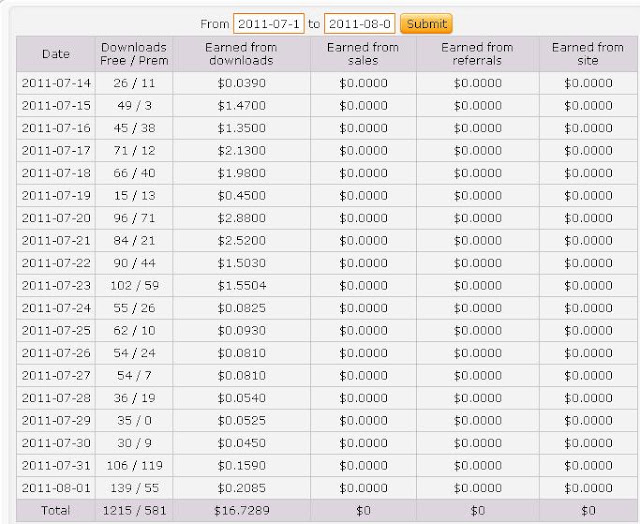Click the downloads value 71 / 12
The width and height of the screenshot is (640, 524).
(x=134, y=151)
